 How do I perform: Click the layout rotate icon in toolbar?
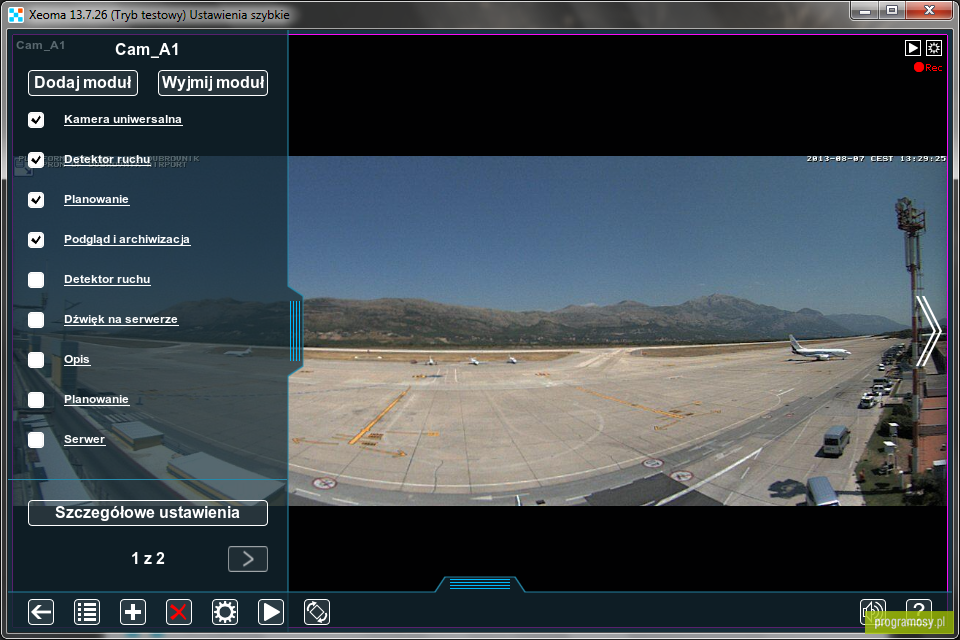click(317, 612)
